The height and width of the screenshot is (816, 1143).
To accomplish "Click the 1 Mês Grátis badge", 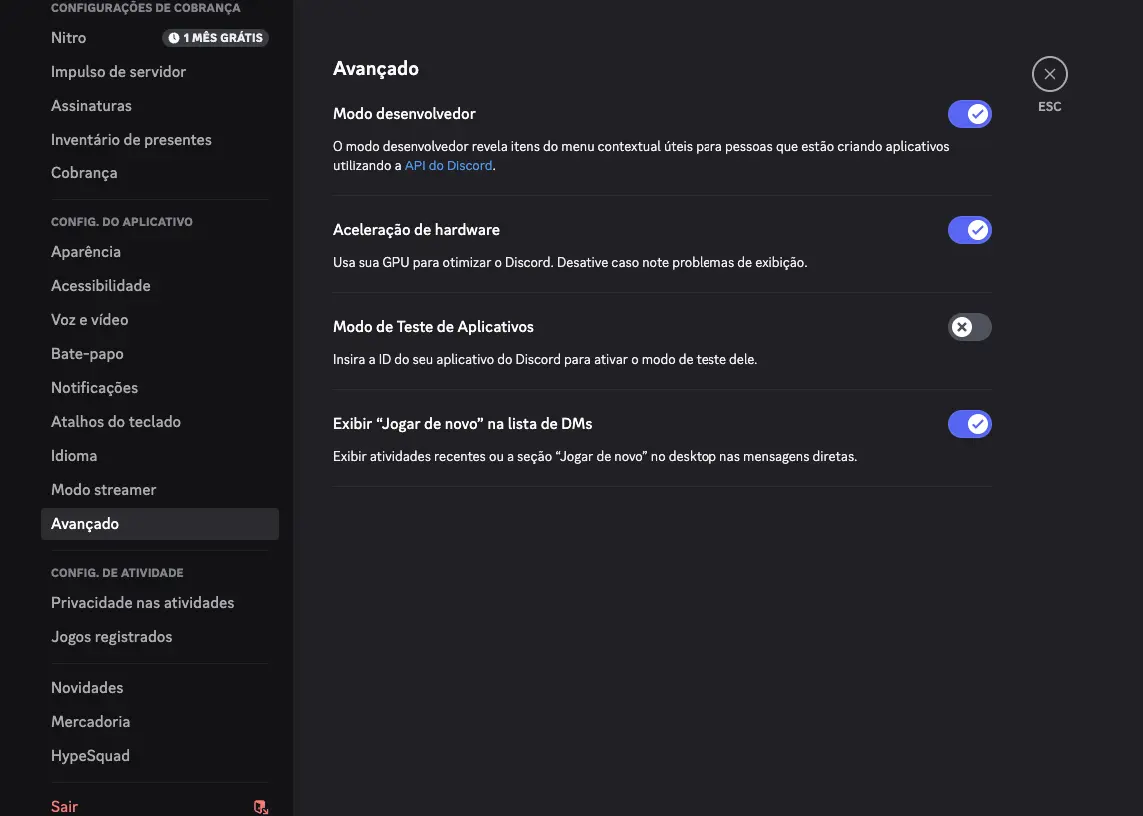I will 216,37.
